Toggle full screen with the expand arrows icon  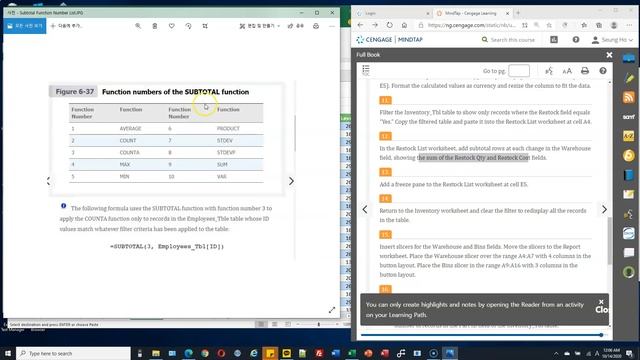click(x=332, y=310)
